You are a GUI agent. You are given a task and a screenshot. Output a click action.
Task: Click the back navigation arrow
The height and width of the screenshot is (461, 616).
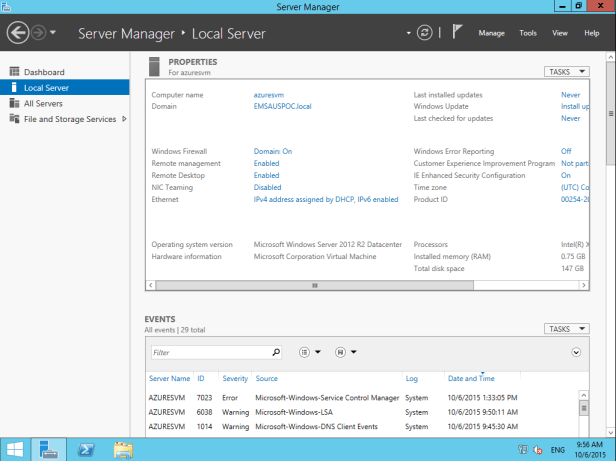point(17,33)
